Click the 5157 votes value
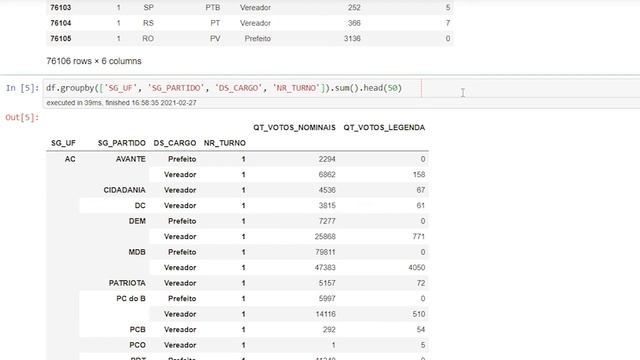 [327, 283]
